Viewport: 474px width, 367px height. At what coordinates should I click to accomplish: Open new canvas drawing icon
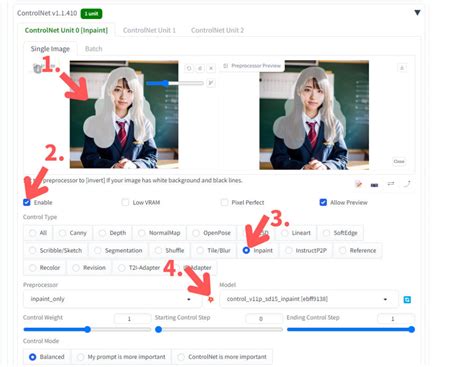pyautogui.click(x=359, y=184)
